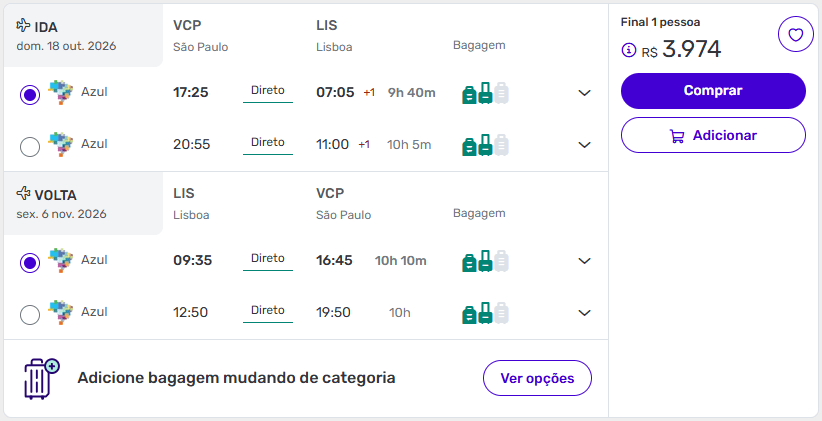Screen dimensions: 822x421
Task: Click Adicionar to add to cart
Action: (713, 135)
